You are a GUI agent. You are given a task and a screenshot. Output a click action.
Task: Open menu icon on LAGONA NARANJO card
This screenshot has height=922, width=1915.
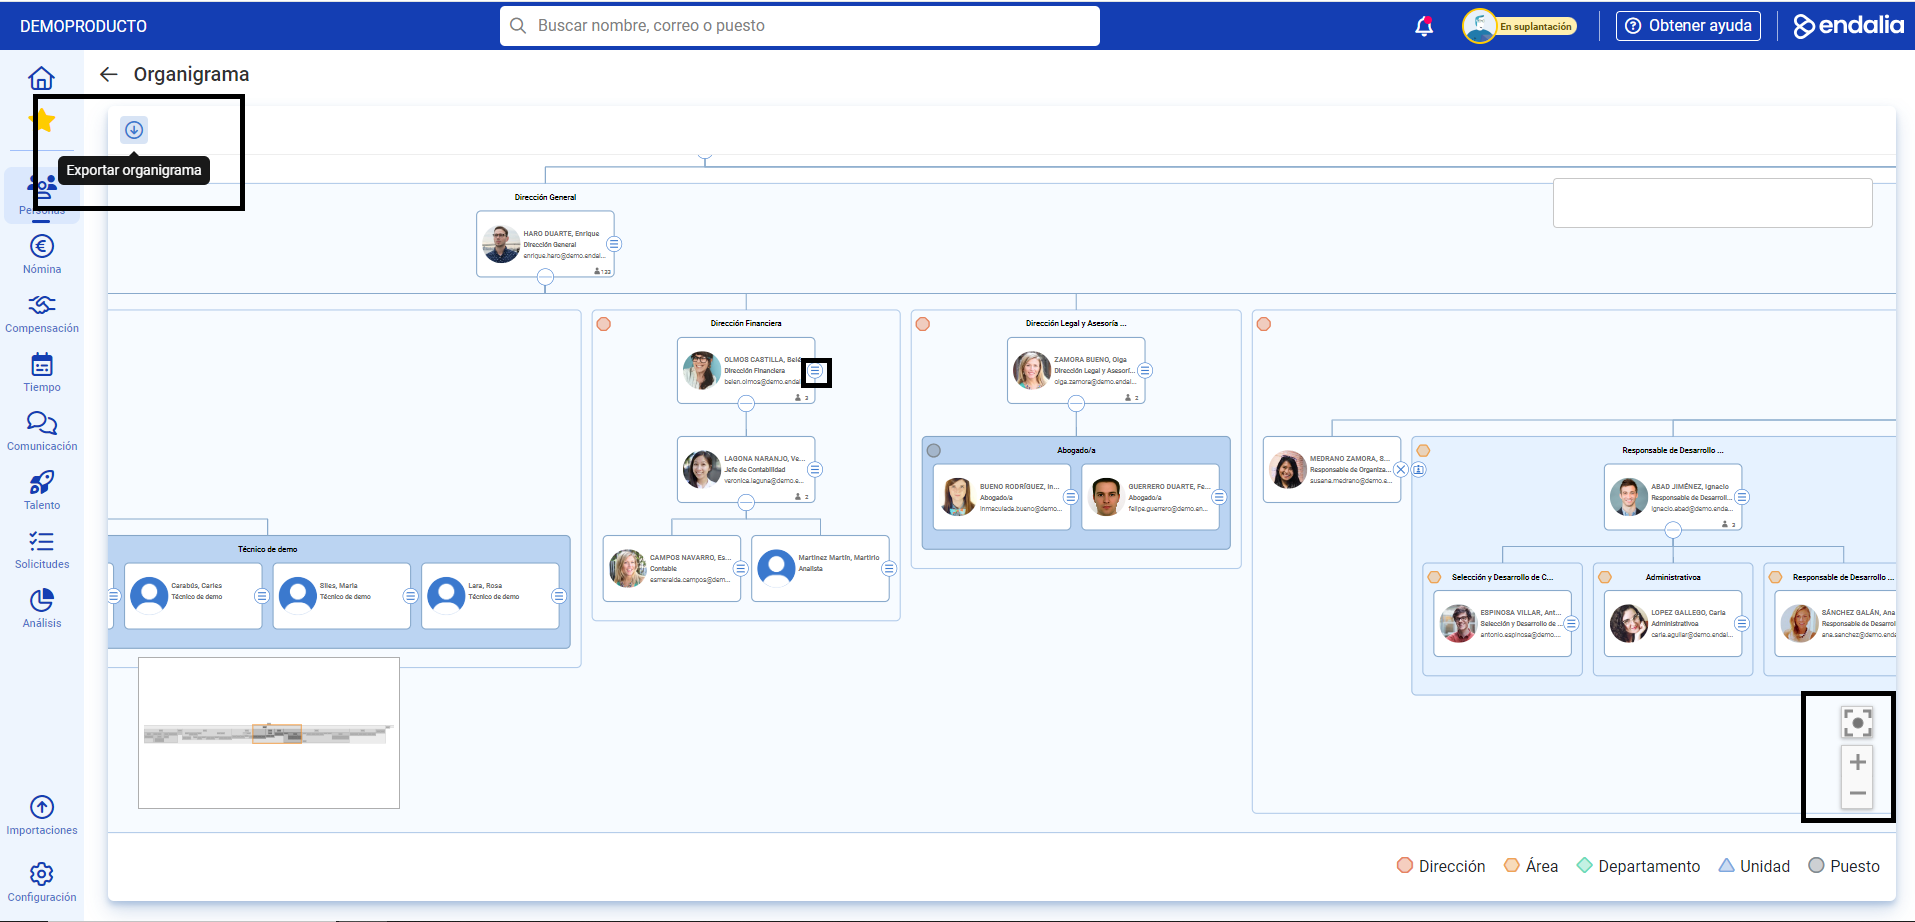pyautogui.click(x=815, y=469)
